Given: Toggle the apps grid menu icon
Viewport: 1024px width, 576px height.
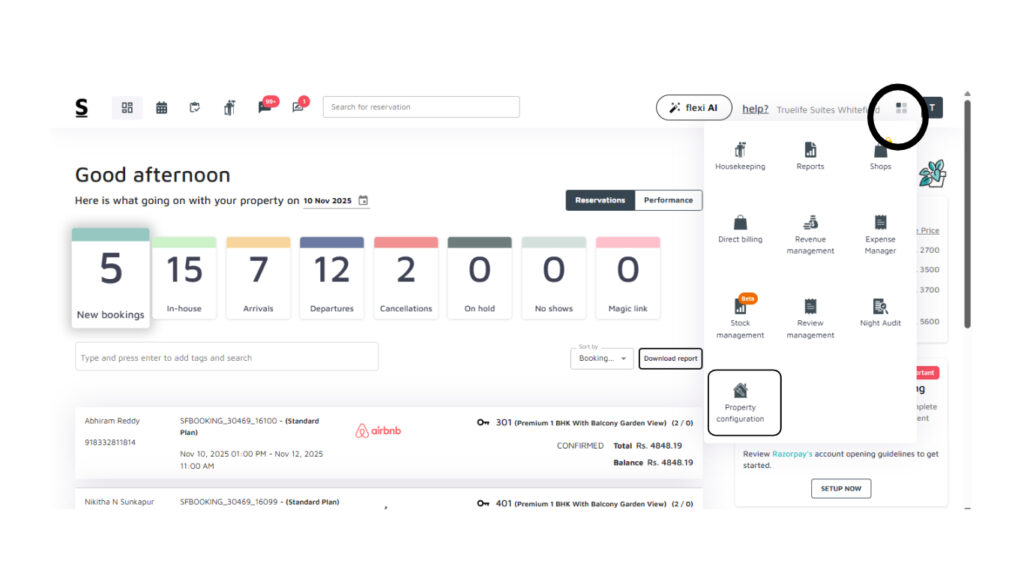Looking at the screenshot, I should 901,108.
